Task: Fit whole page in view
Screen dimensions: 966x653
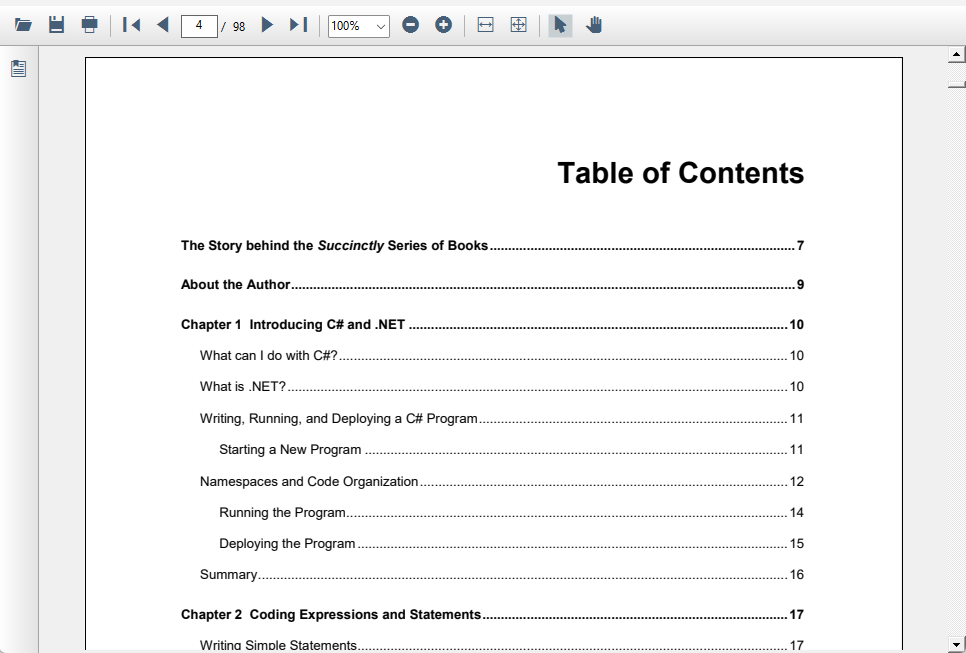Action: tap(519, 25)
